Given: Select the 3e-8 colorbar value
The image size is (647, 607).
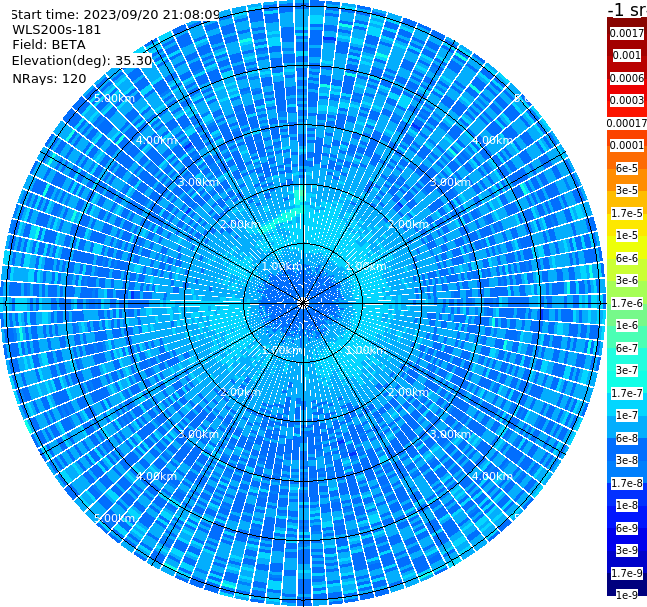Looking at the screenshot, I should pyautogui.click(x=627, y=461).
